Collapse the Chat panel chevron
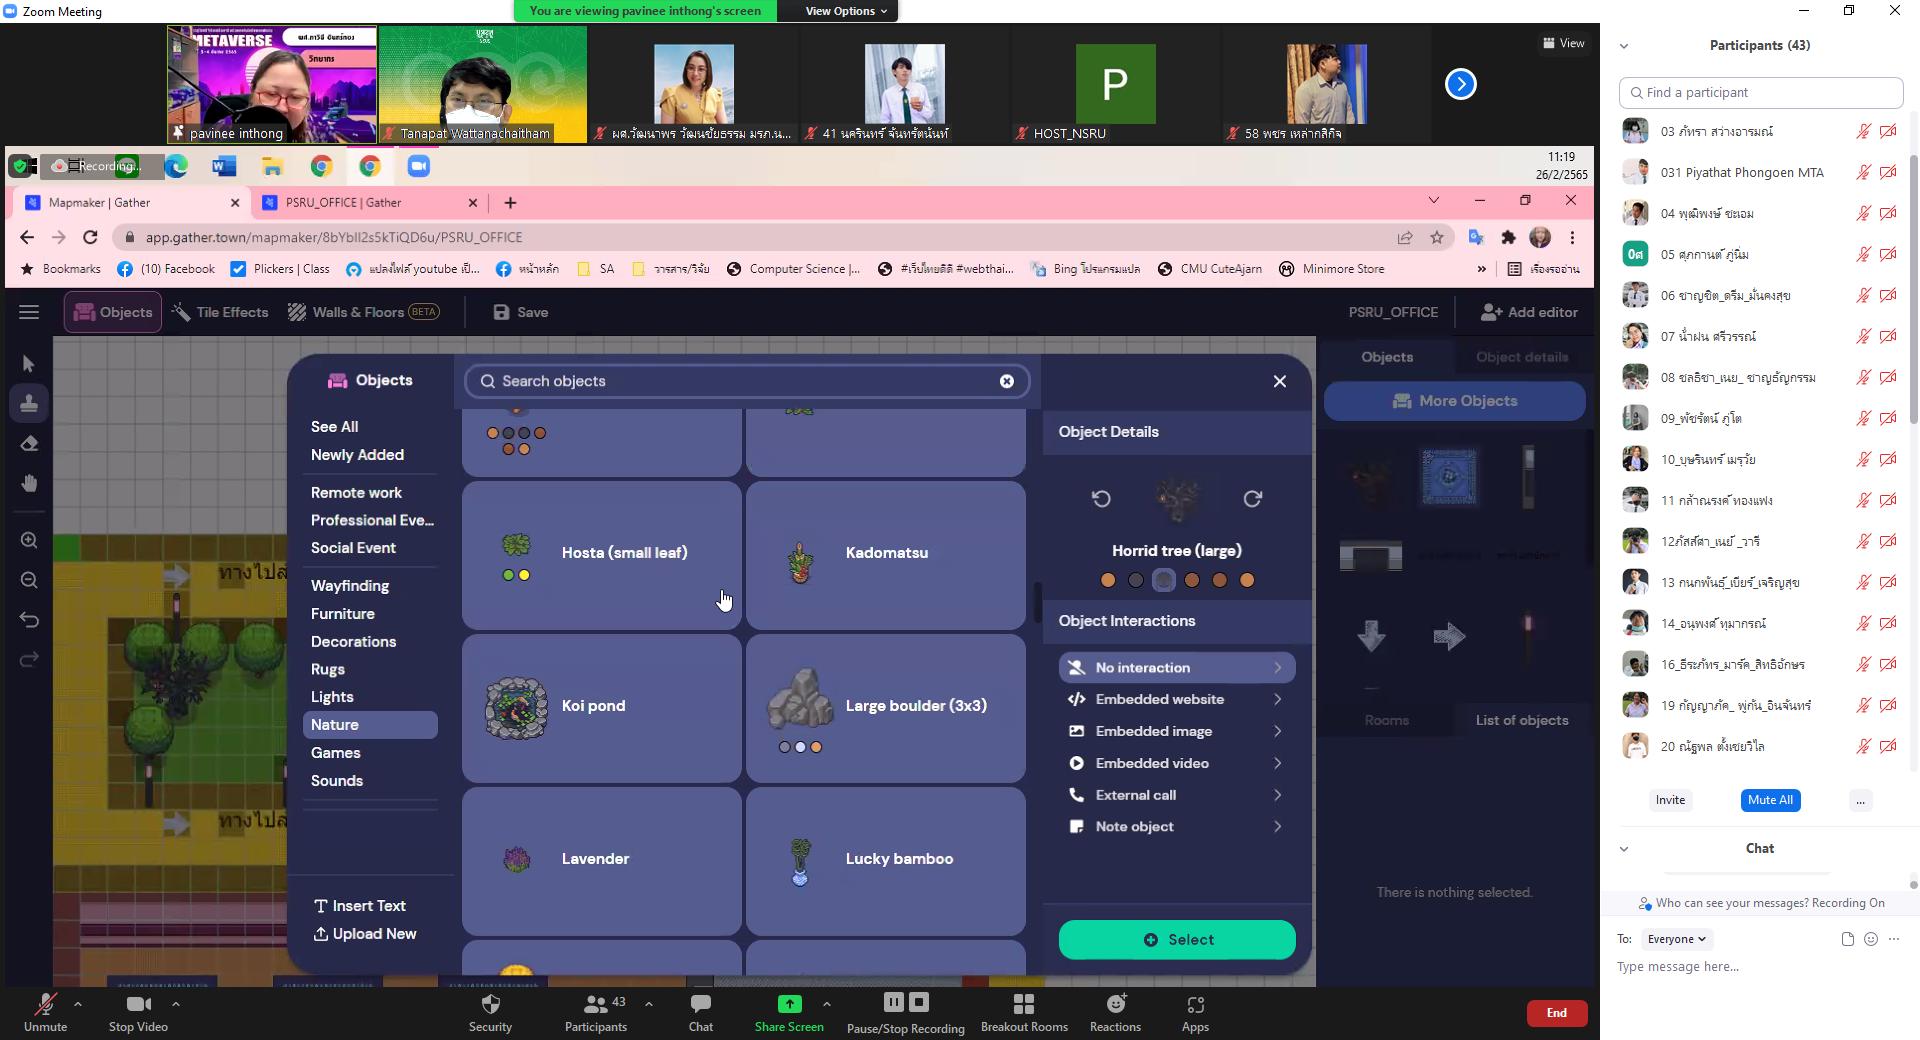 pyautogui.click(x=1624, y=849)
